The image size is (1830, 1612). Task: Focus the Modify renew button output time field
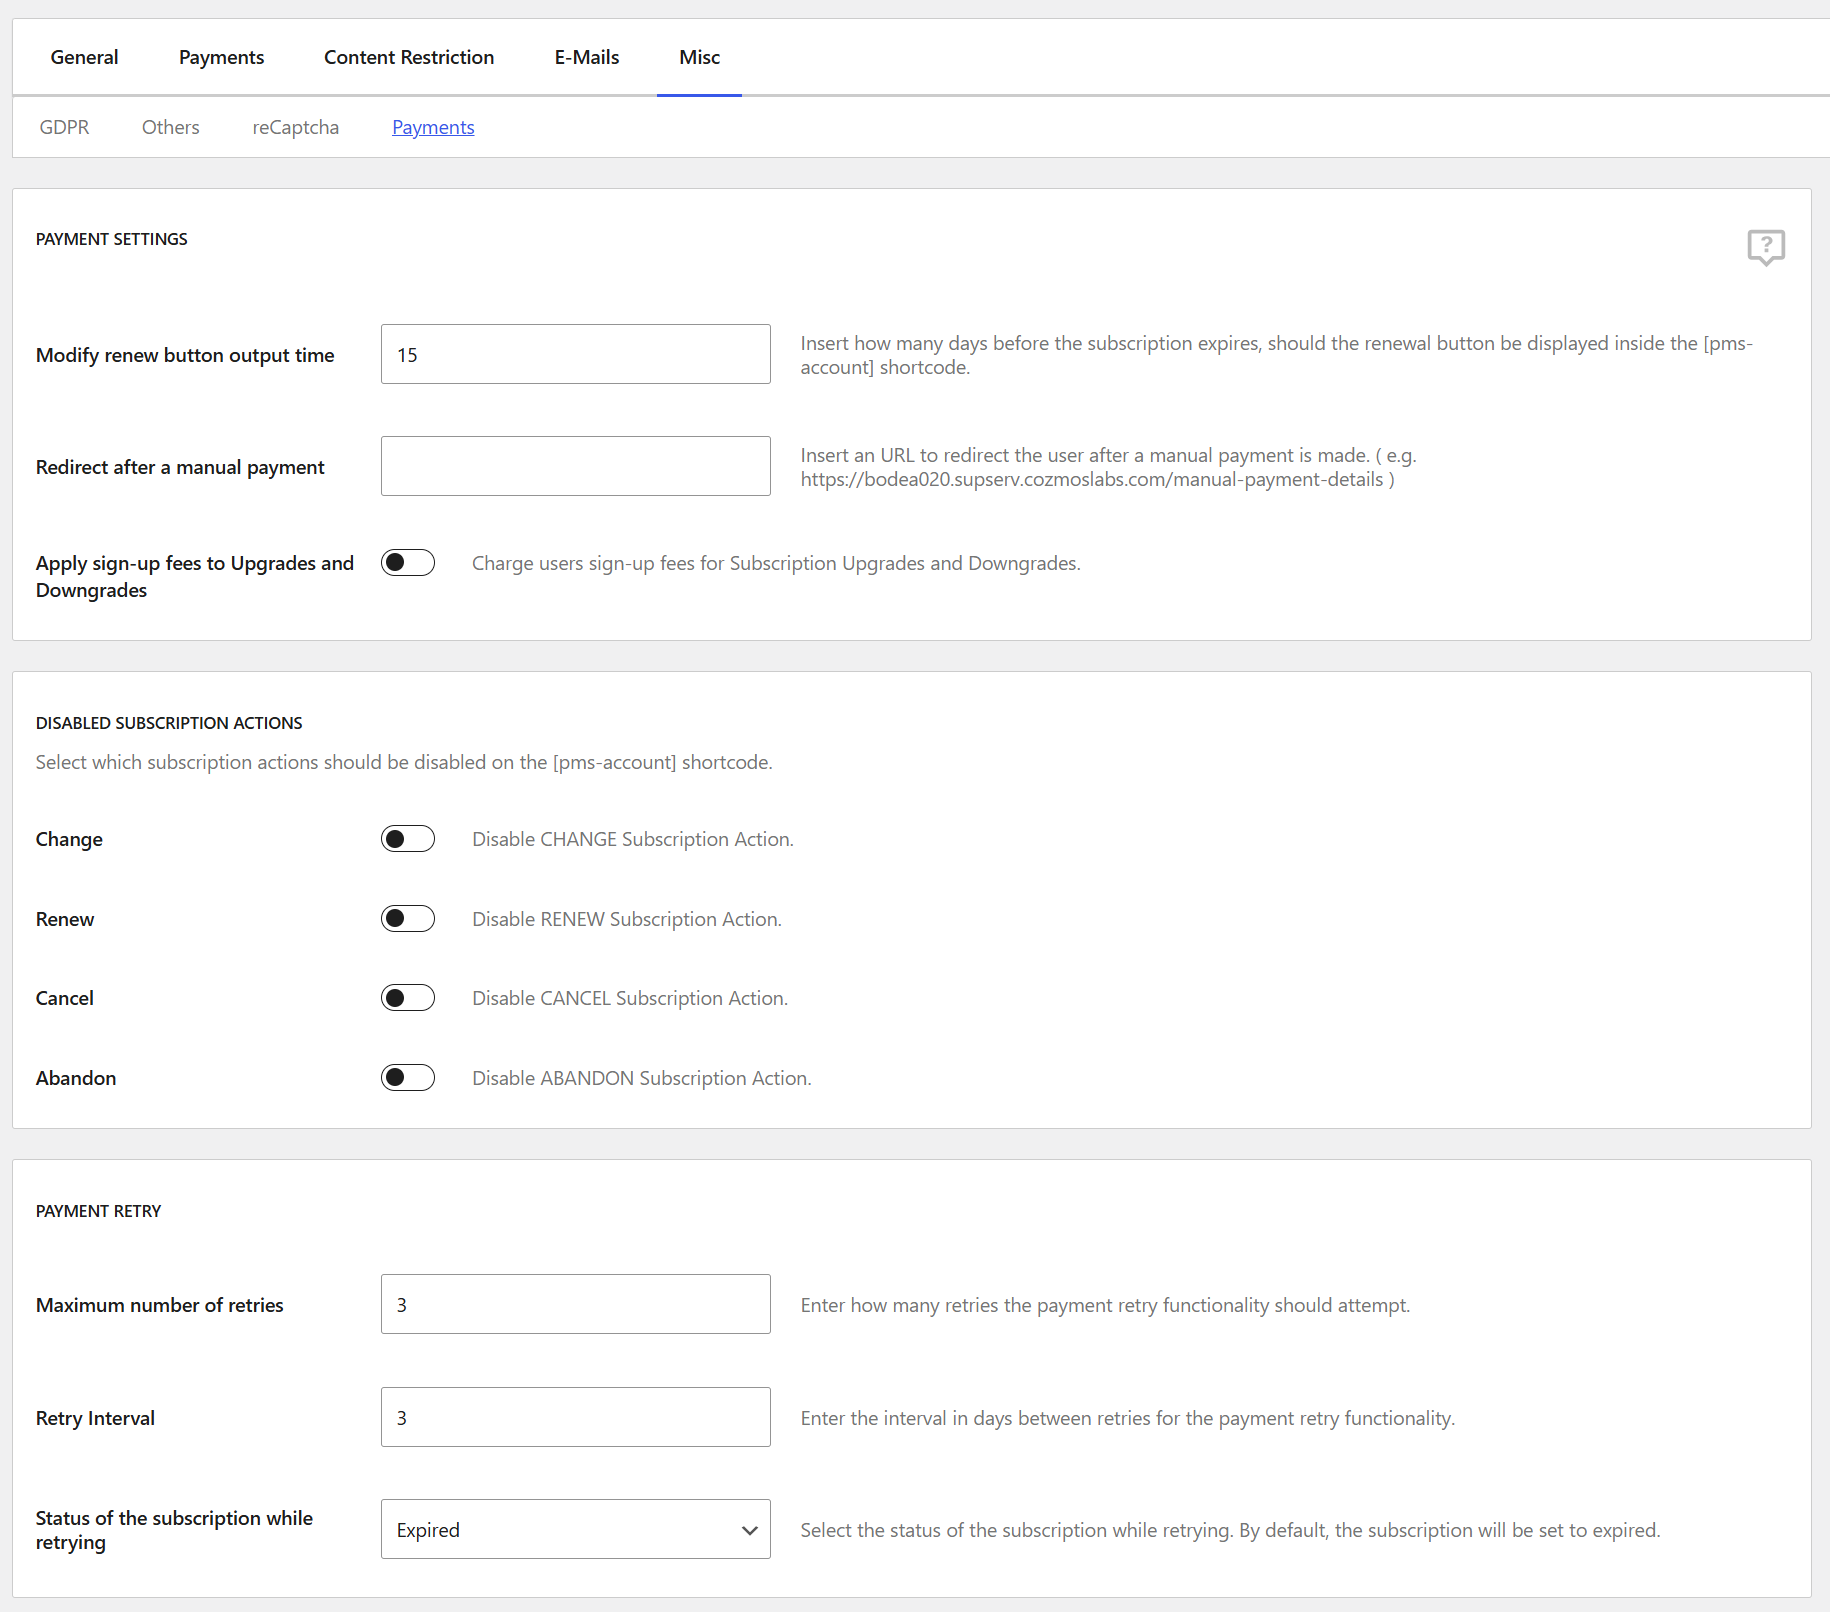point(576,354)
